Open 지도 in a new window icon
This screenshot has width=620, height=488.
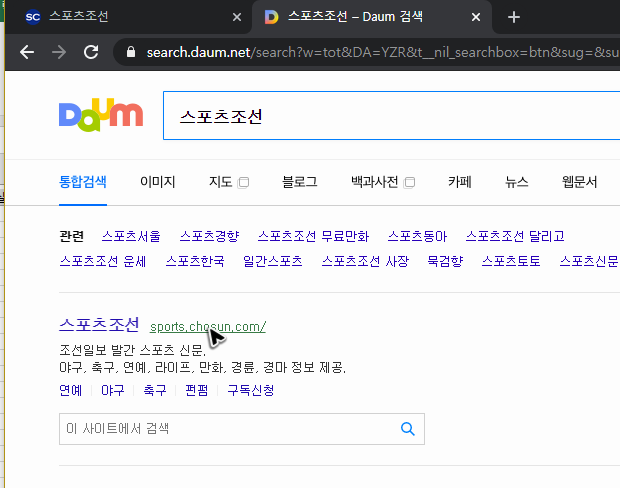click(243, 183)
